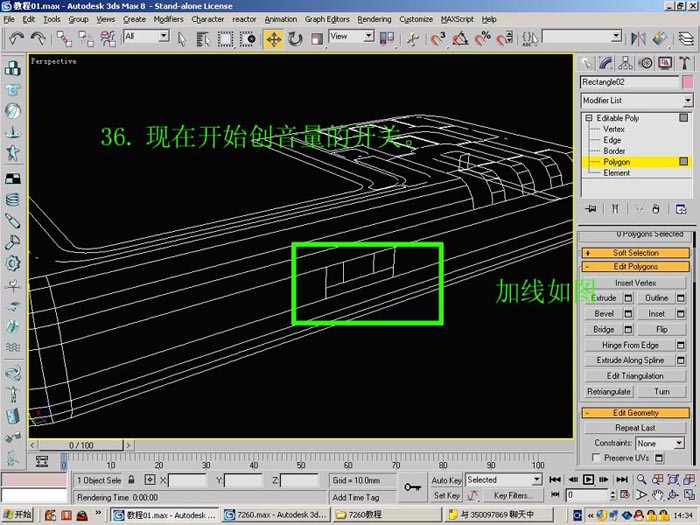Enable Preserve UVs checkbox
This screenshot has width=700, height=525.
(596, 458)
